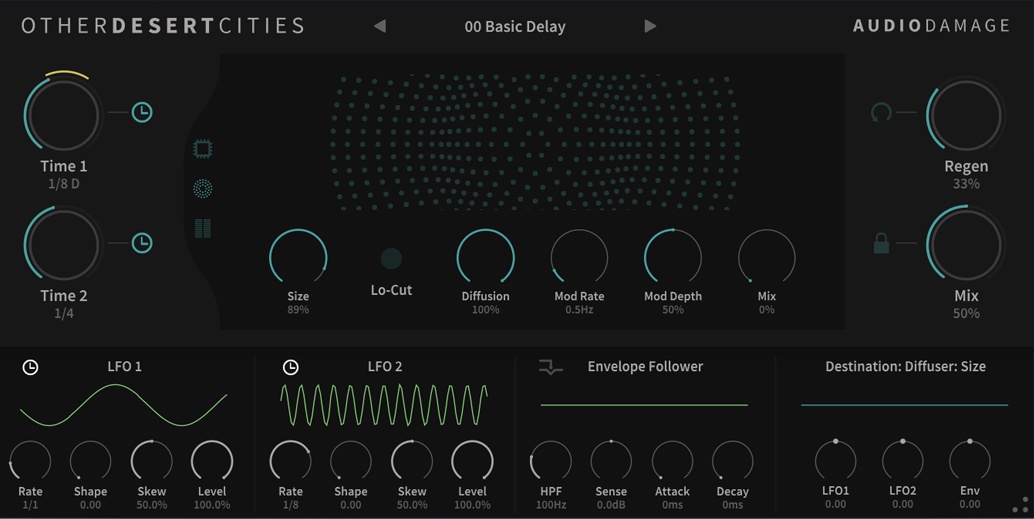
Task: Open the 00 Basic Delay preset menu
Action: pos(515,27)
